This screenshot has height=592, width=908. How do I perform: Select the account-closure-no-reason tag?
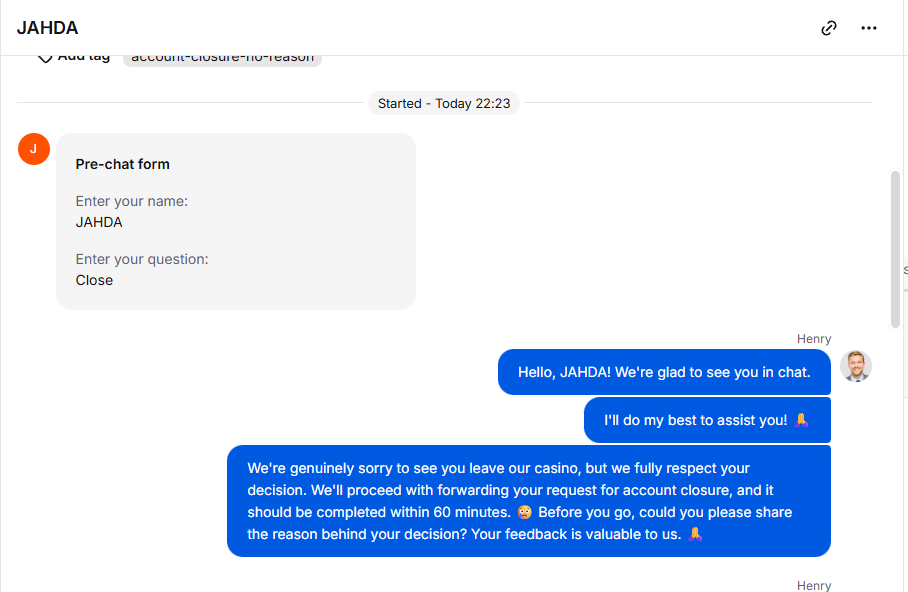[222, 58]
